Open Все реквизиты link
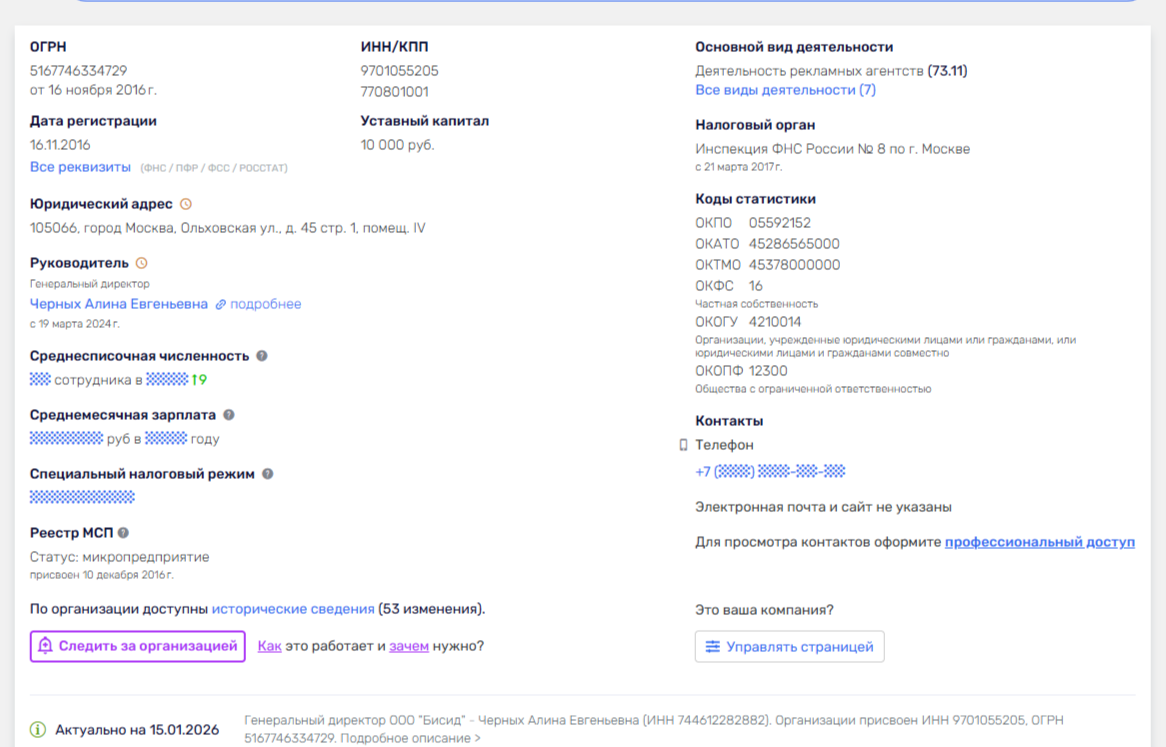1166x747 pixels. coord(80,167)
